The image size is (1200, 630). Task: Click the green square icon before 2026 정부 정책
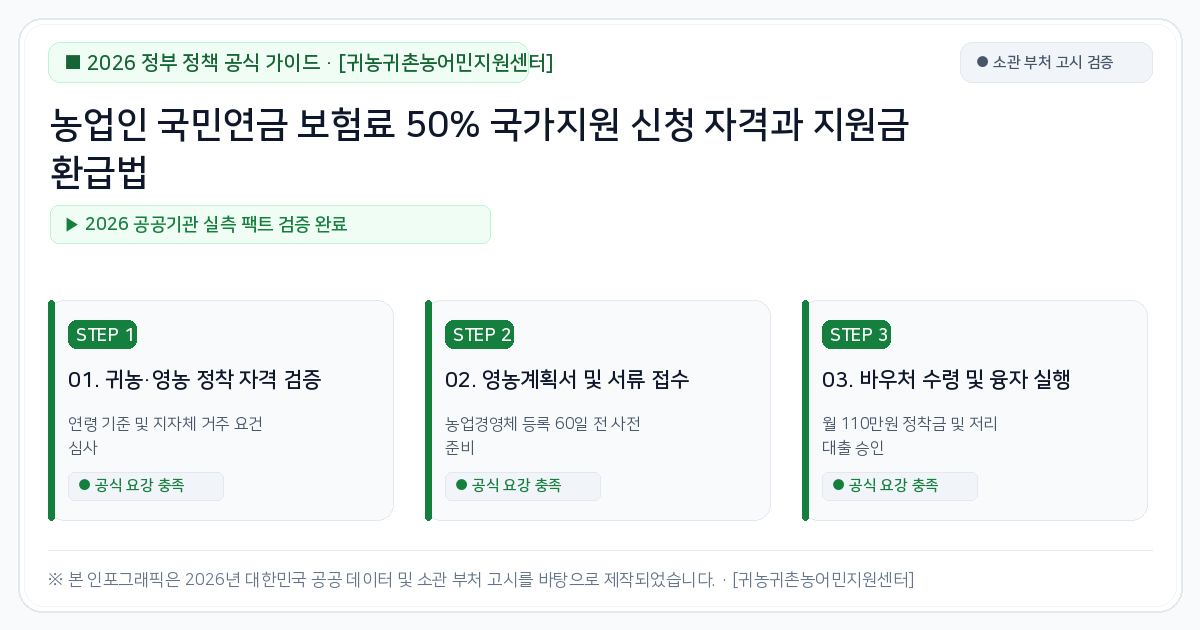click(72, 62)
